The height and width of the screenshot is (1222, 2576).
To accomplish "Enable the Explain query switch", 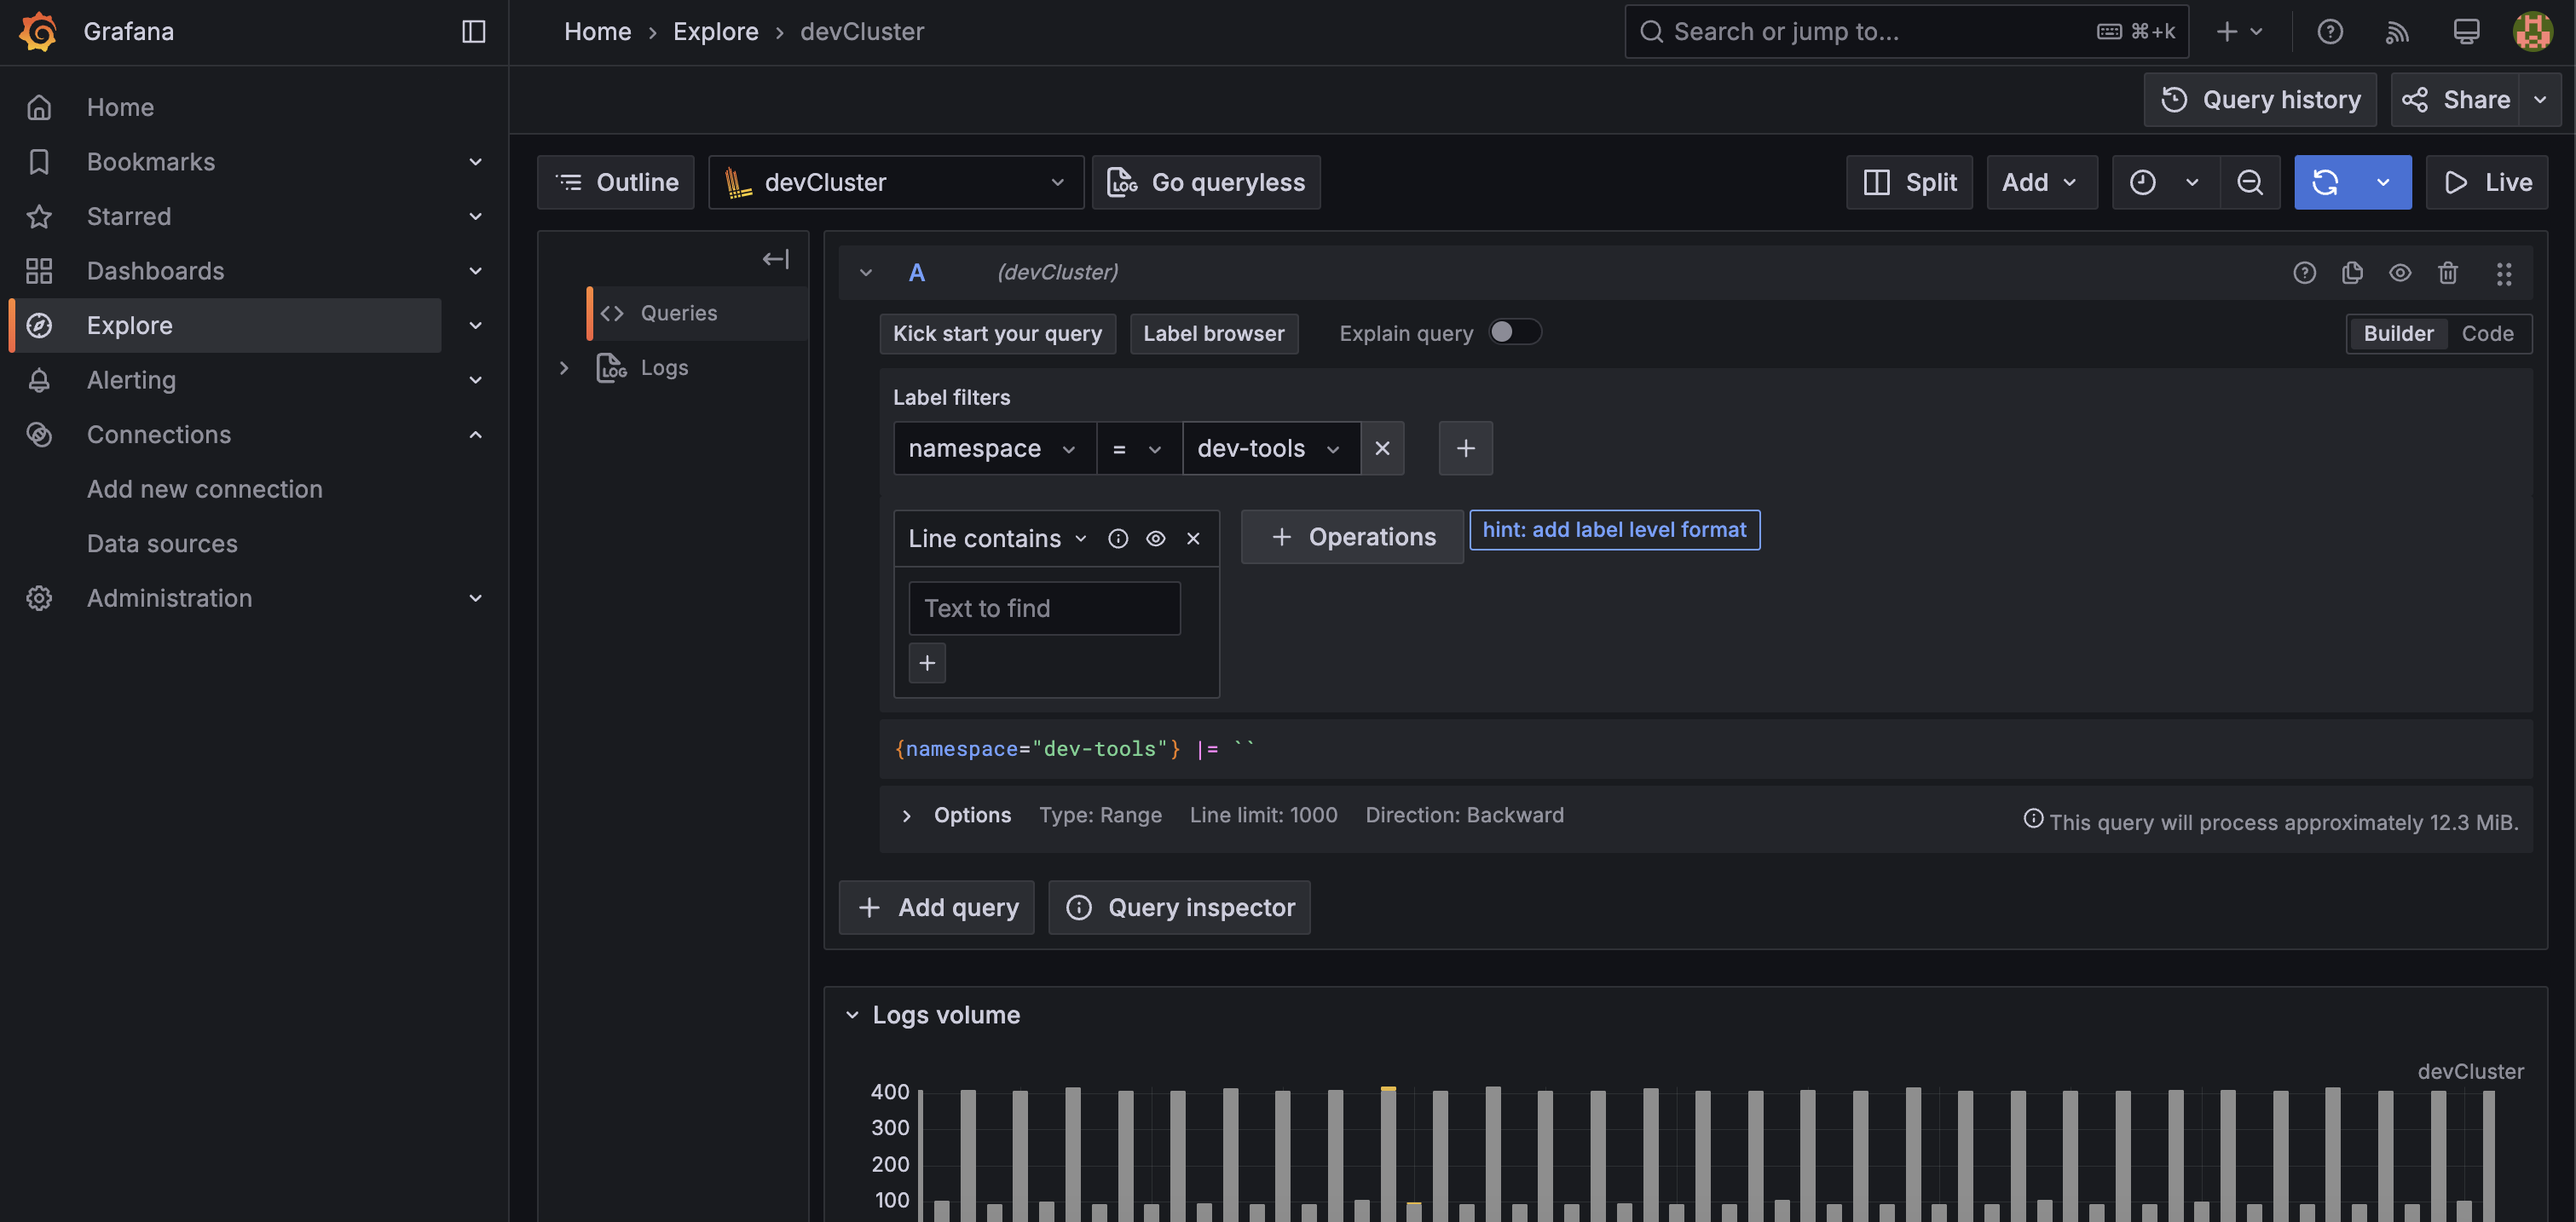I will tap(1514, 332).
